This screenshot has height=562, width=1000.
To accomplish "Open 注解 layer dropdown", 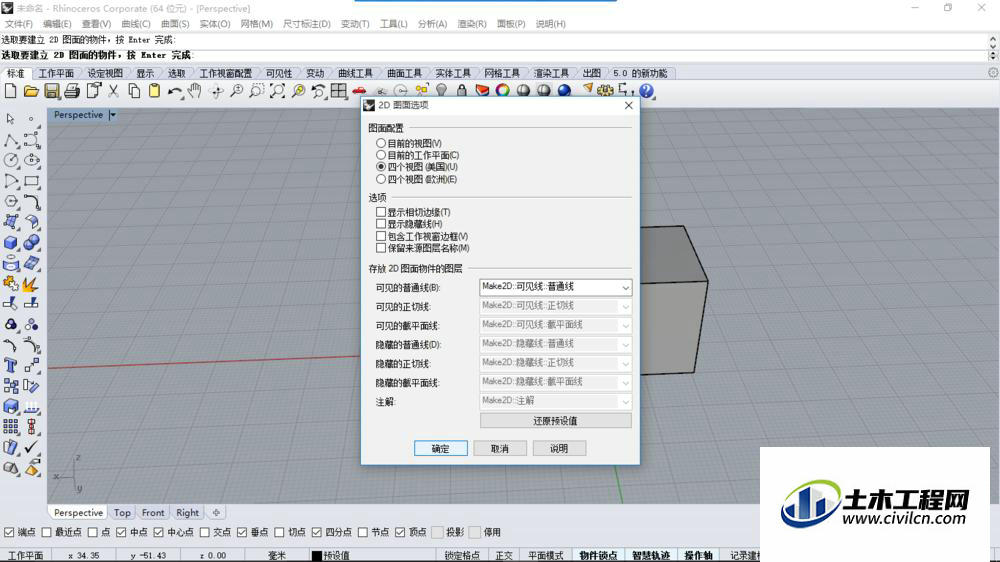I will (x=555, y=401).
